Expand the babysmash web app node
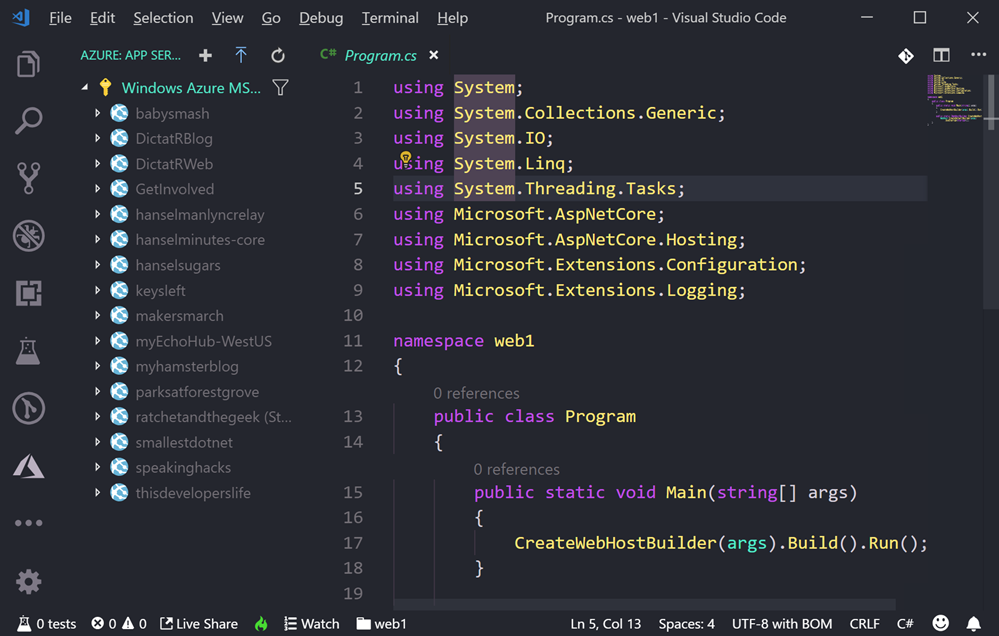Screen dimensions: 999x636 click(x=97, y=113)
